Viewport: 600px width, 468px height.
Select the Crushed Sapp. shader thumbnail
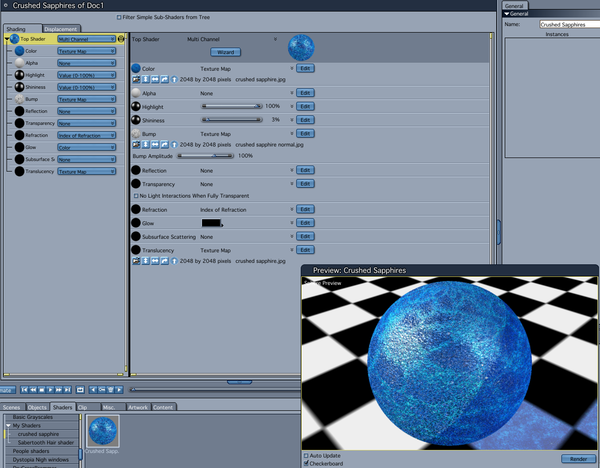(x=103, y=431)
